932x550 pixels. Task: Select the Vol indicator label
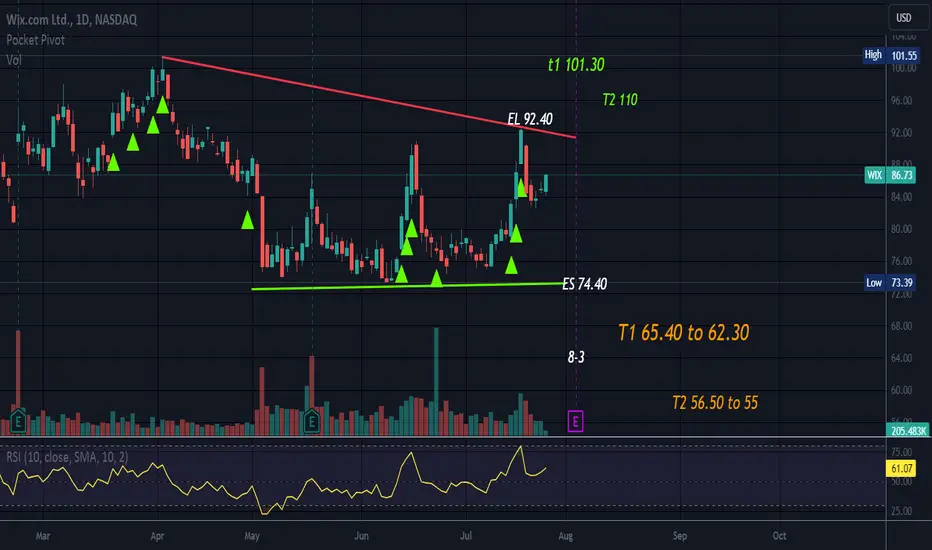[14, 59]
